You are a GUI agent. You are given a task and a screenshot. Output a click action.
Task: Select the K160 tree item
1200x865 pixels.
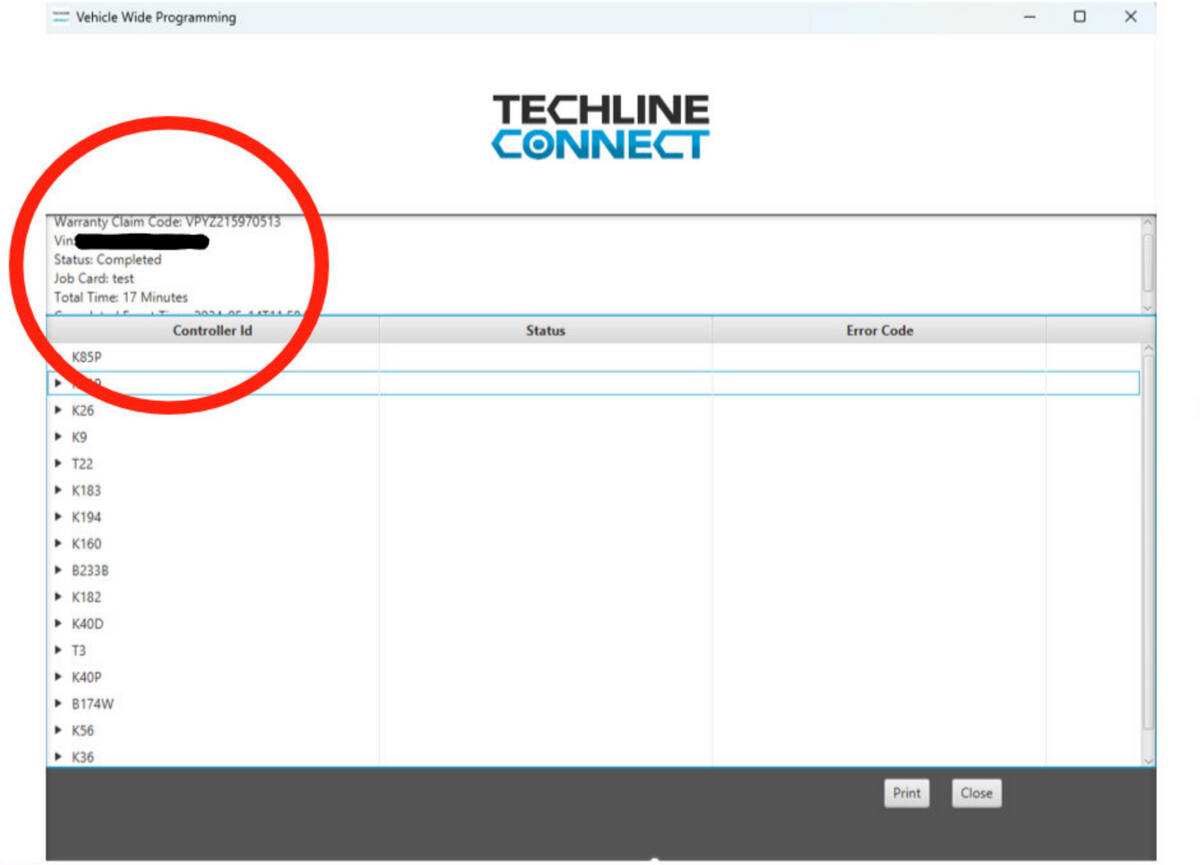86,544
